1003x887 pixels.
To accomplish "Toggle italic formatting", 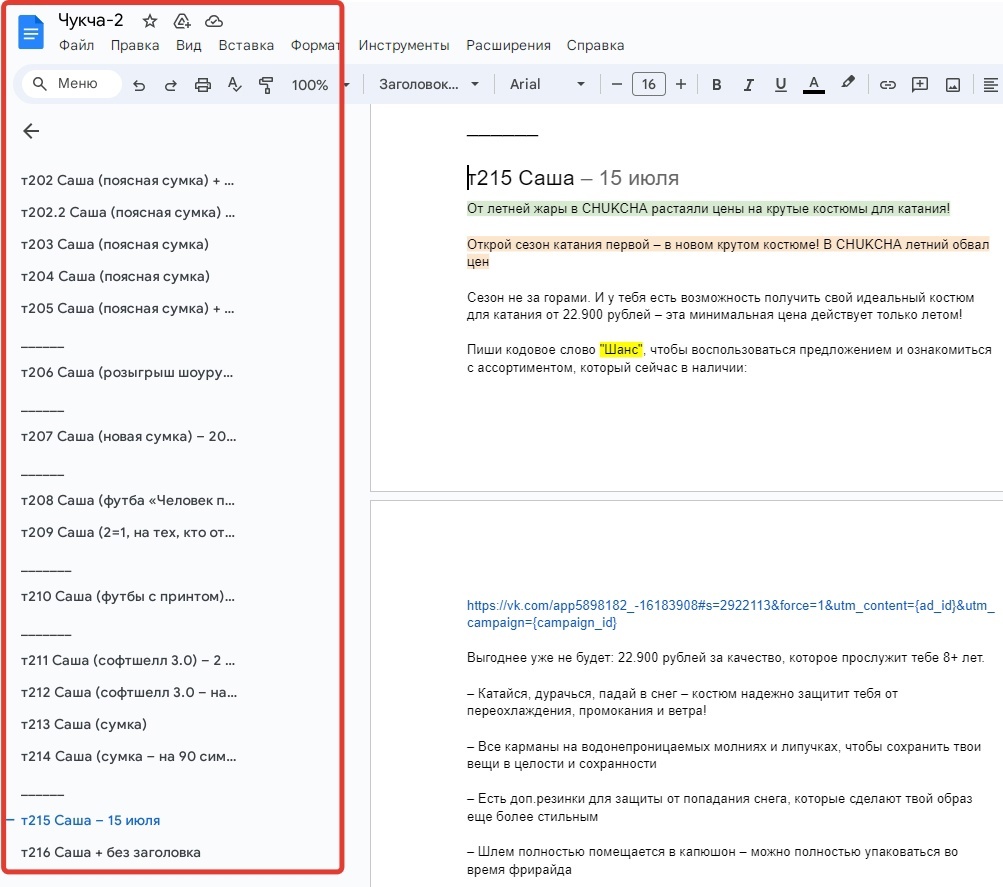I will (x=748, y=84).
